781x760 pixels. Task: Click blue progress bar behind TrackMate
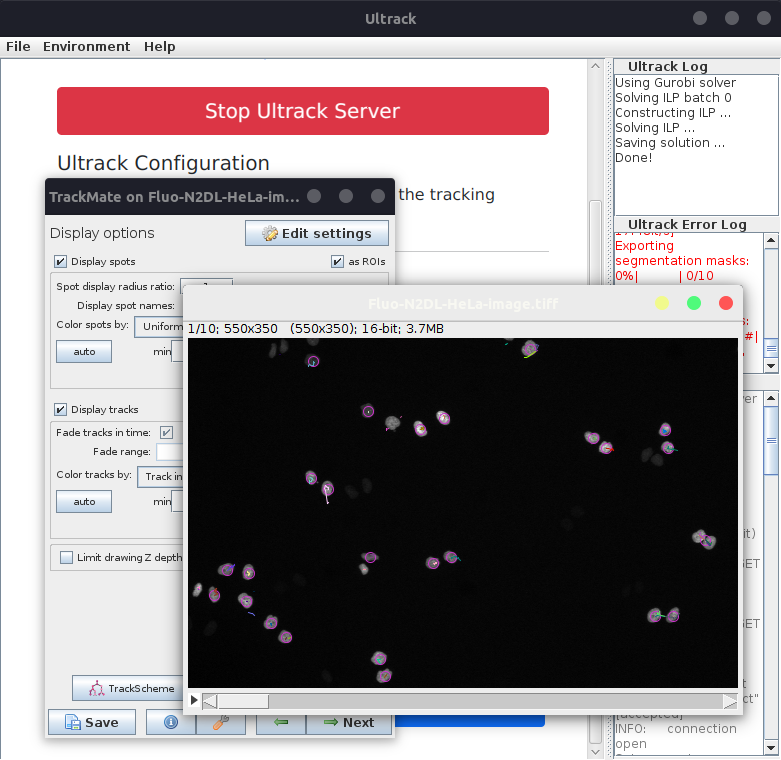469,721
